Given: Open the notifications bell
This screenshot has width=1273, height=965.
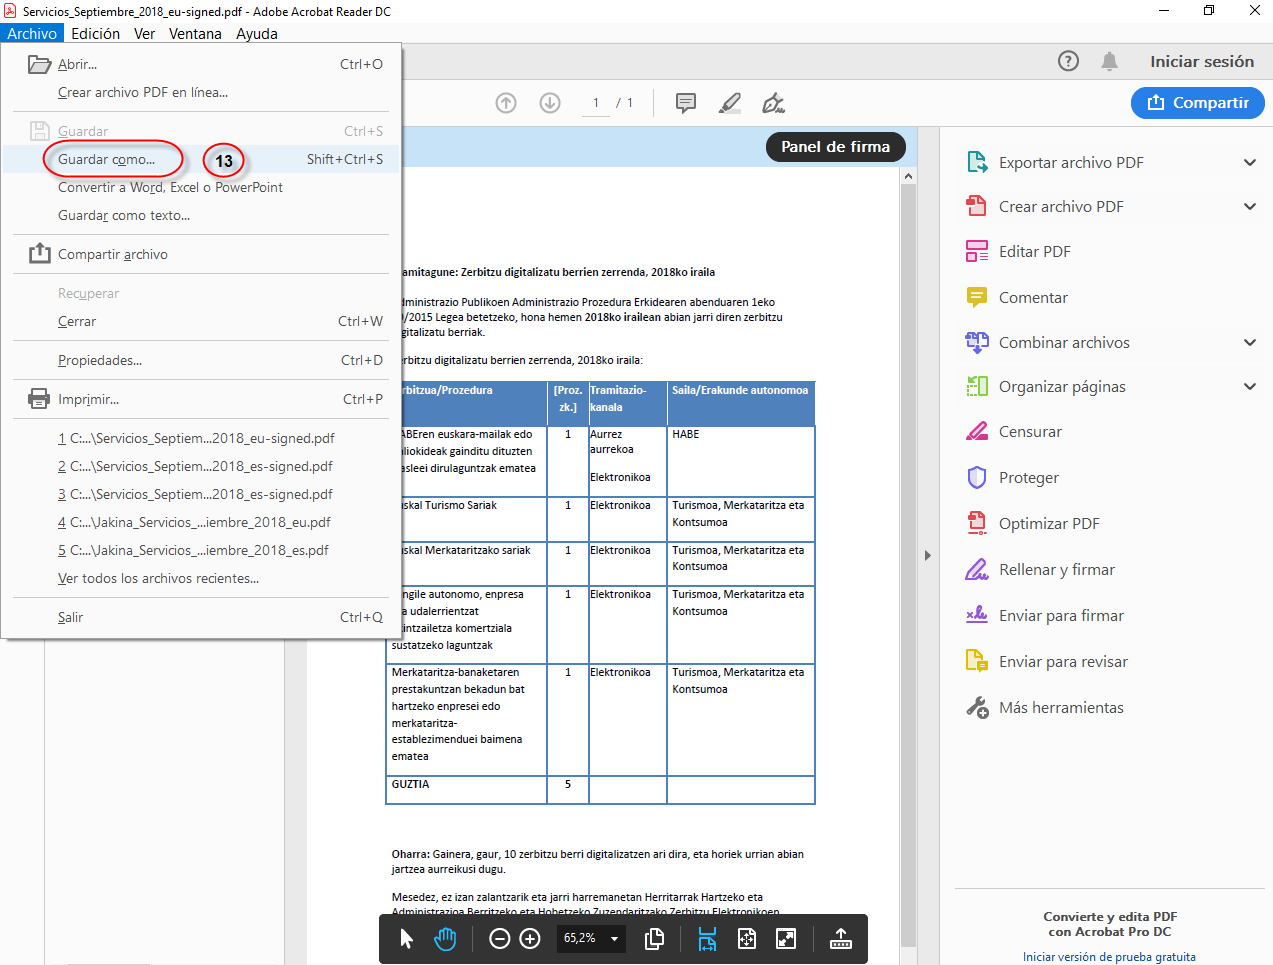Looking at the screenshot, I should pos(1109,61).
